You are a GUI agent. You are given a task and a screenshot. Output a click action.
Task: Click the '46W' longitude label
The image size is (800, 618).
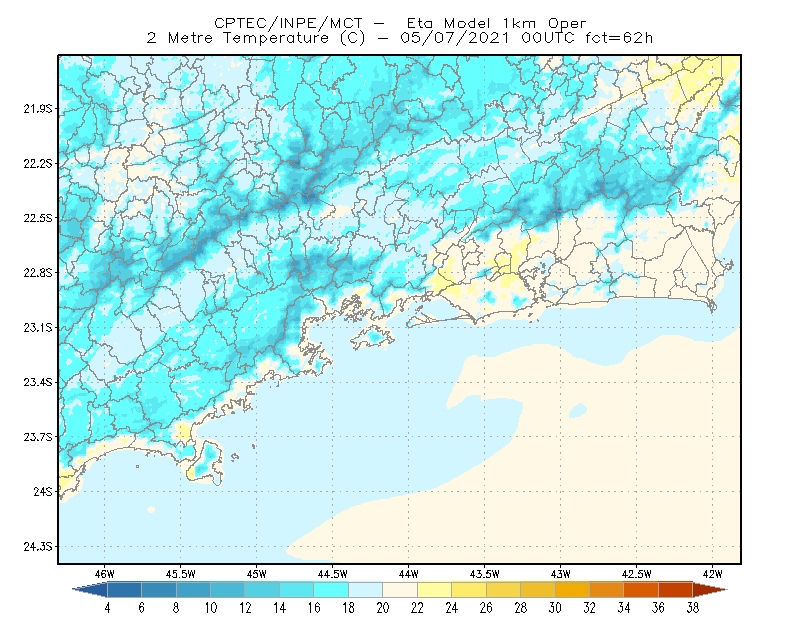[105, 574]
